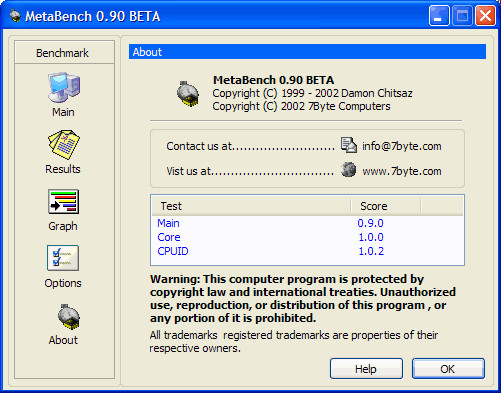Sort by the Score column header
The height and width of the screenshot is (393, 501).
(386, 206)
